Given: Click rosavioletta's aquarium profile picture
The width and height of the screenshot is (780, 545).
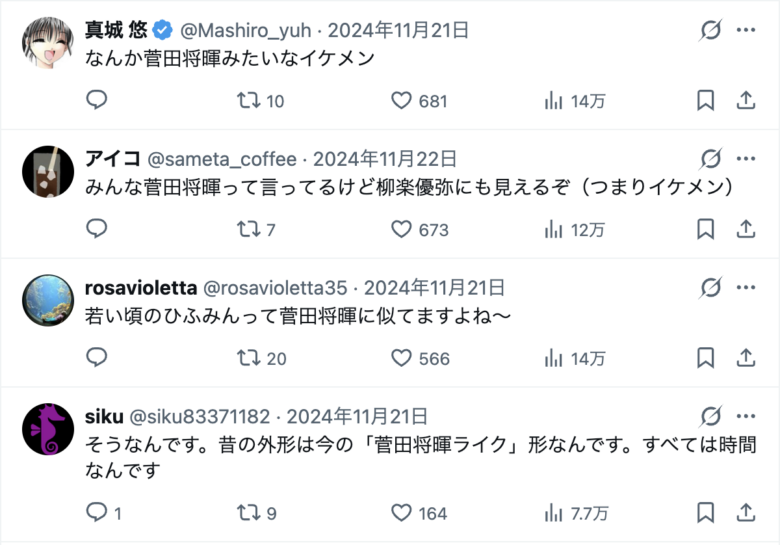Looking at the screenshot, I should [x=48, y=300].
